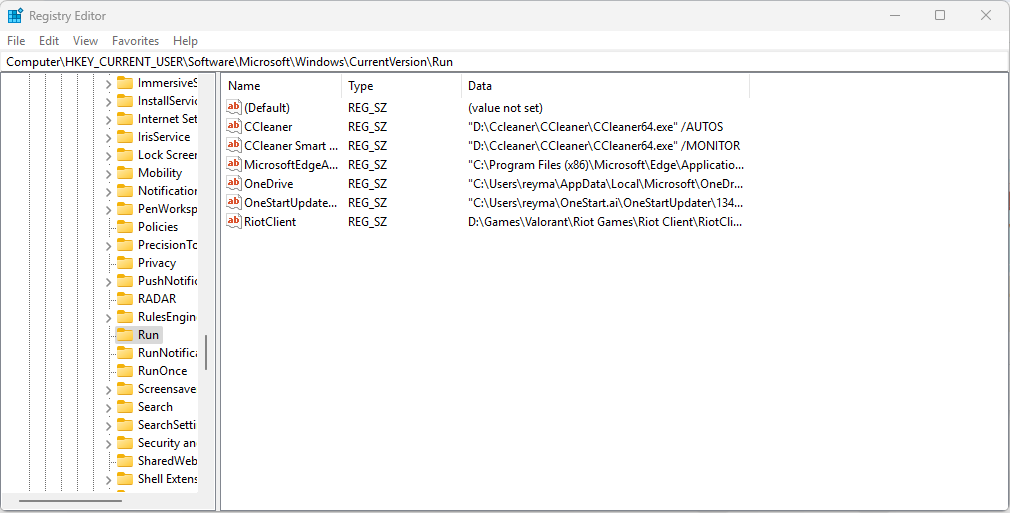This screenshot has height=513, width=1010.
Task: Expand the InstallServic key
Action: [108, 101]
